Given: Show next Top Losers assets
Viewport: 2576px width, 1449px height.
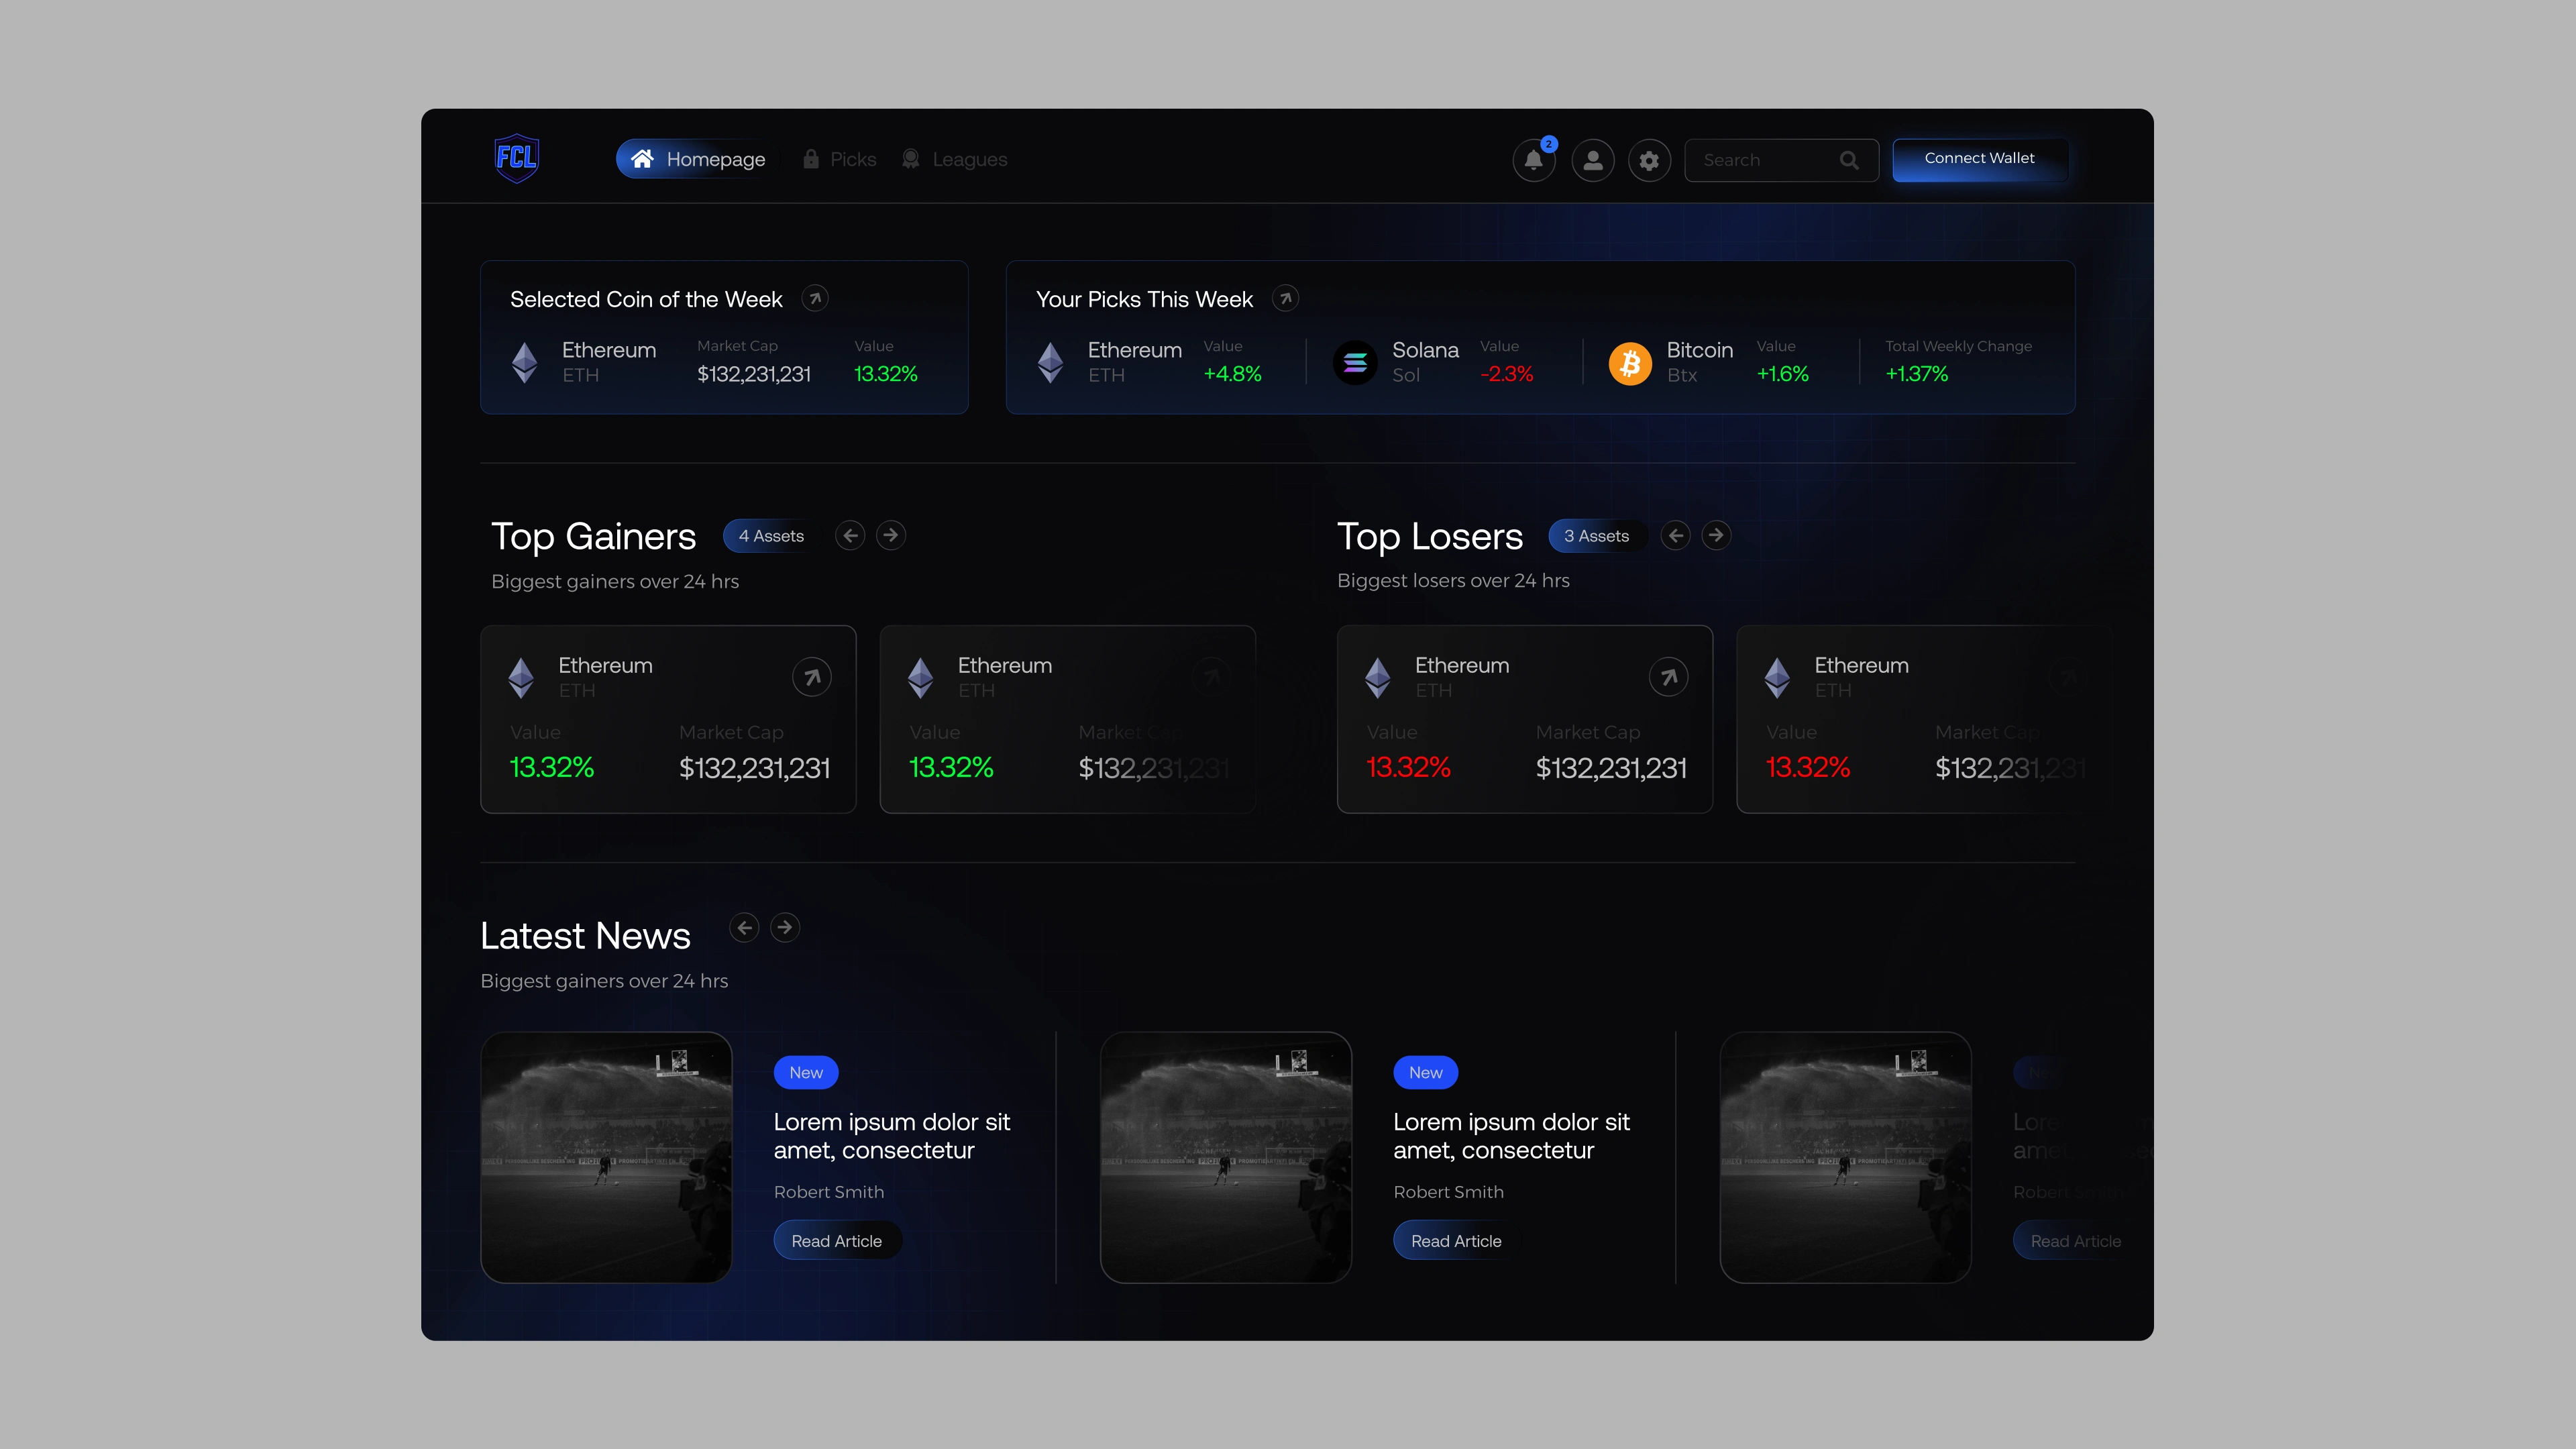Looking at the screenshot, I should click(1716, 535).
